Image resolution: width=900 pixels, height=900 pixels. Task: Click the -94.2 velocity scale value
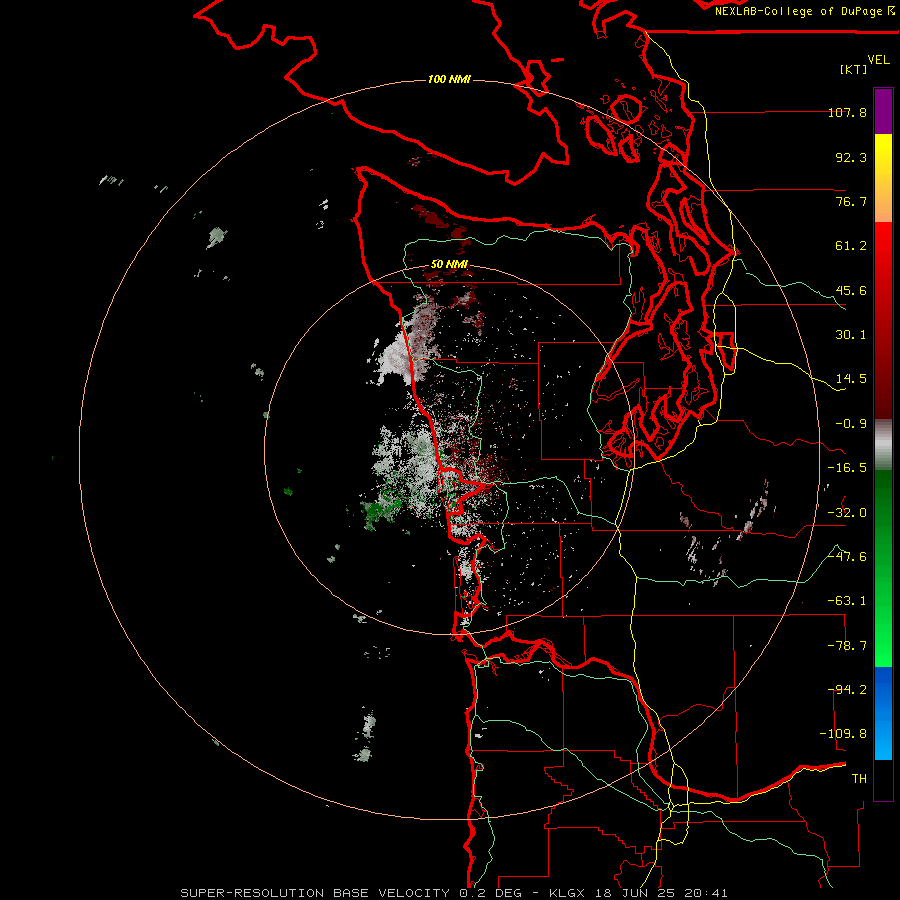click(847, 690)
